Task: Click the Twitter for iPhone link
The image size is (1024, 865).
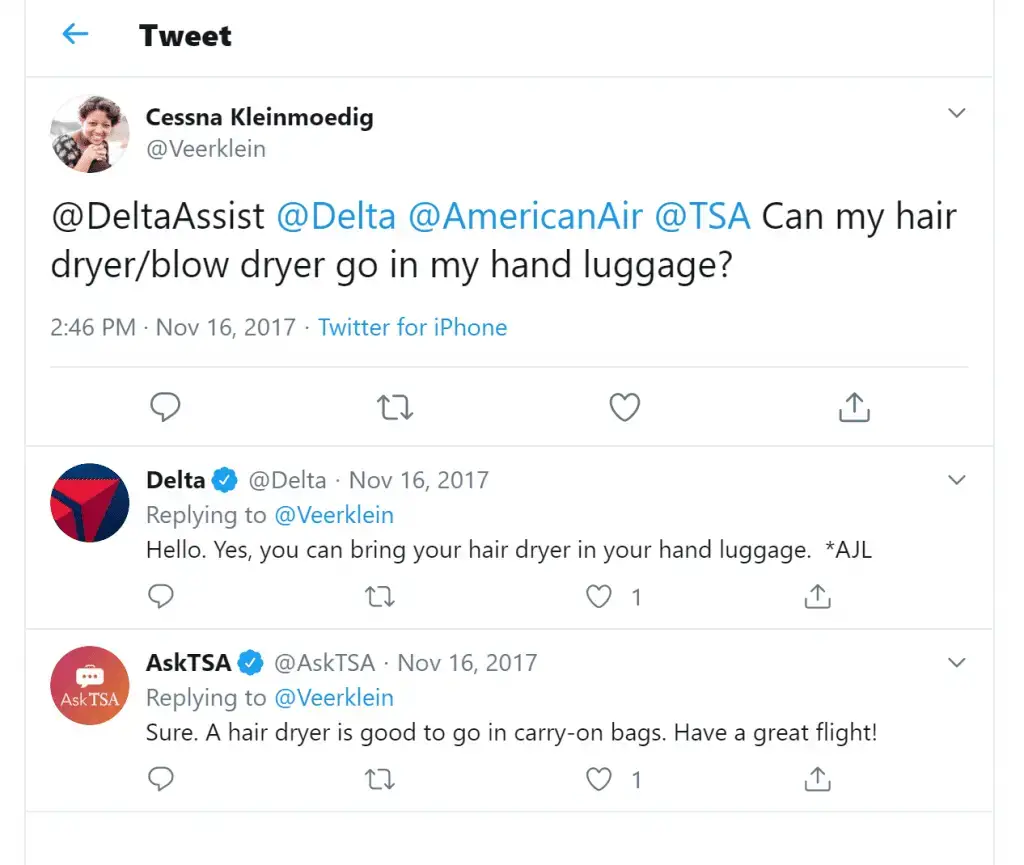Action: pyautogui.click(x=412, y=327)
